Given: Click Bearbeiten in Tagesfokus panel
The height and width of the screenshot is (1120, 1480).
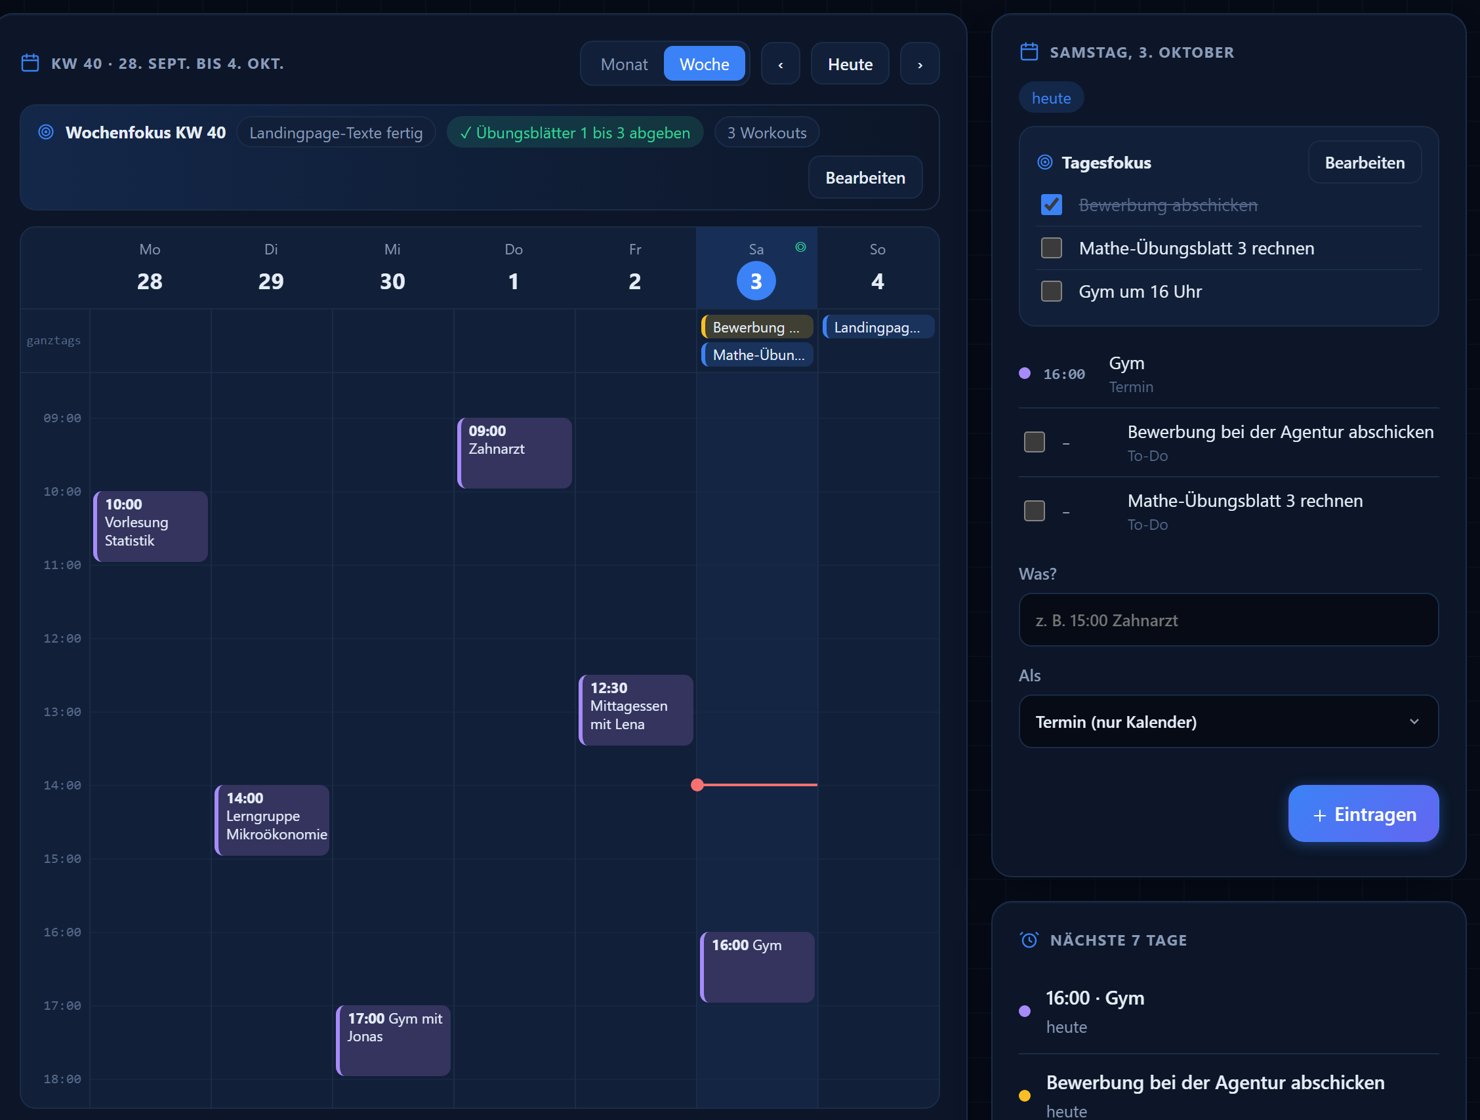Looking at the screenshot, I should (1364, 163).
